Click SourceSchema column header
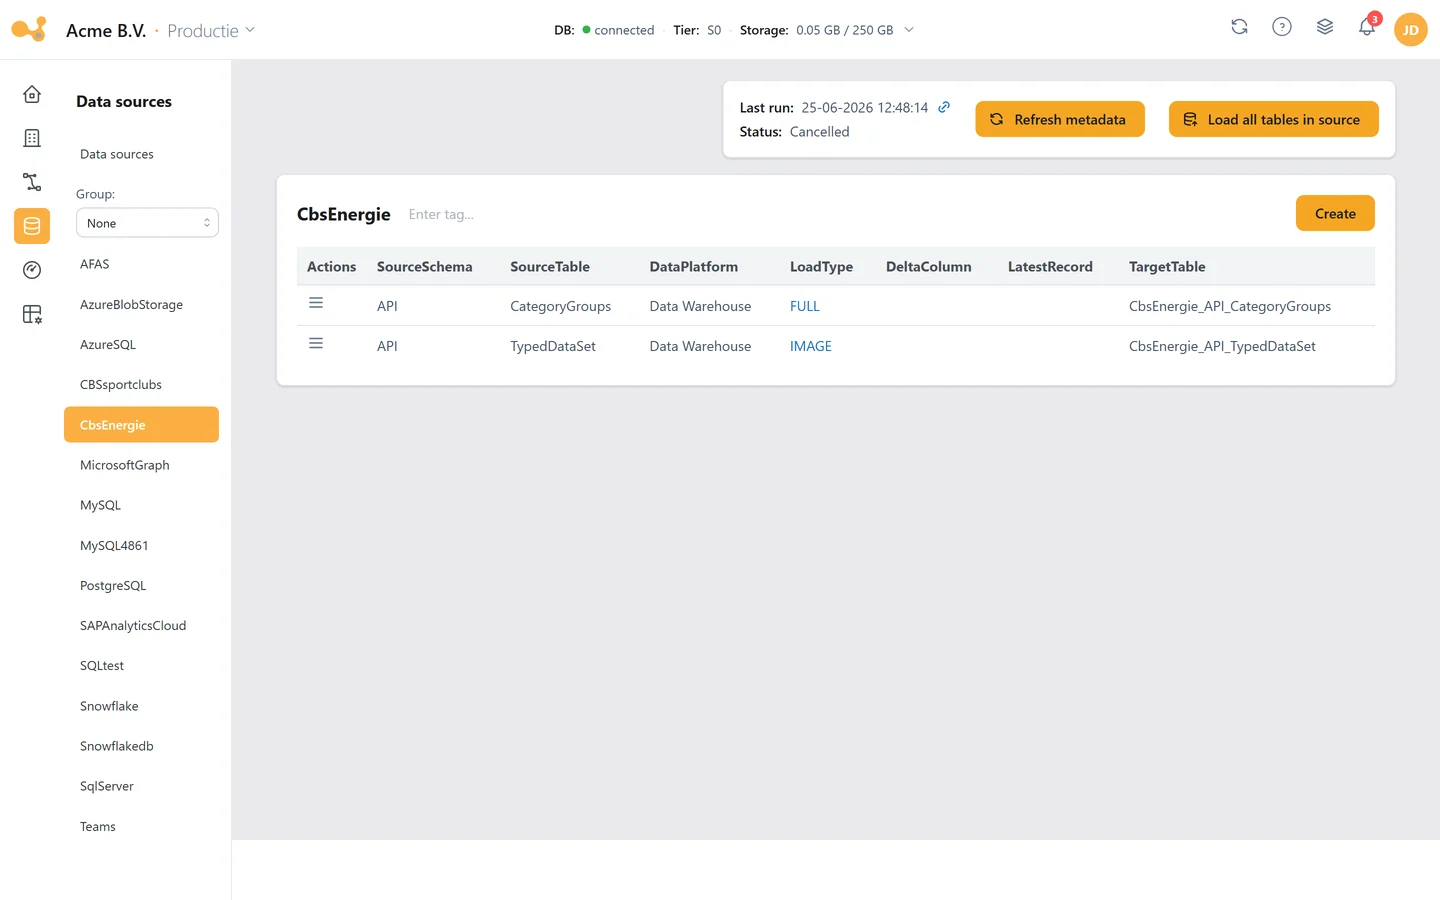Screen dimensions: 1440x900 [x=424, y=266]
